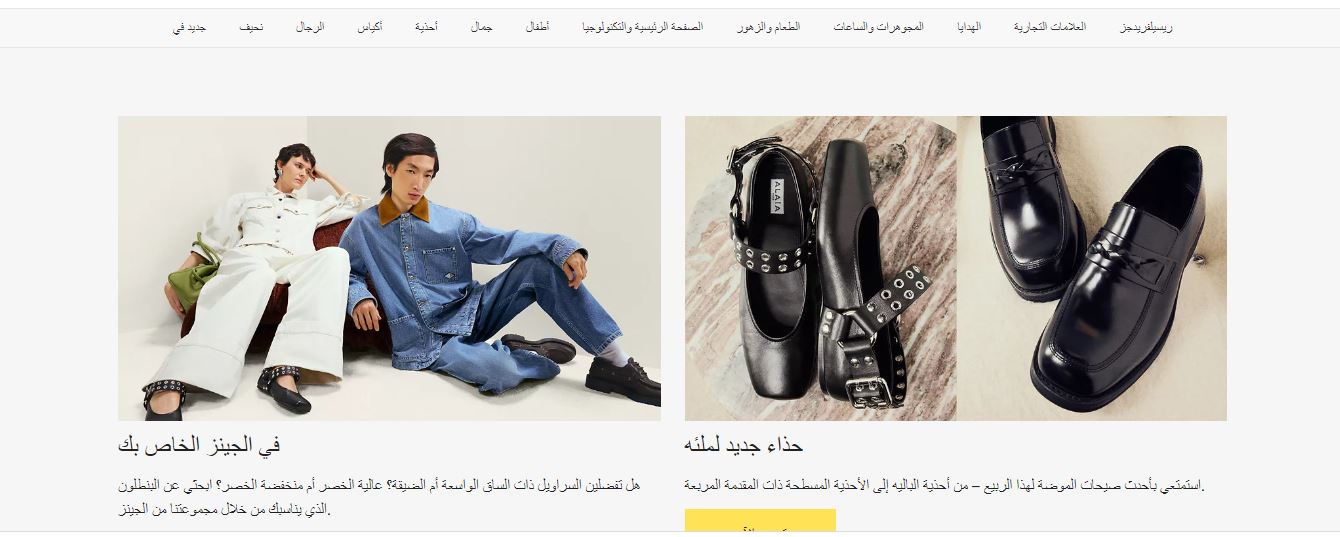Open الصفحة الرئيسية والتكنولوجيا category

643,27
